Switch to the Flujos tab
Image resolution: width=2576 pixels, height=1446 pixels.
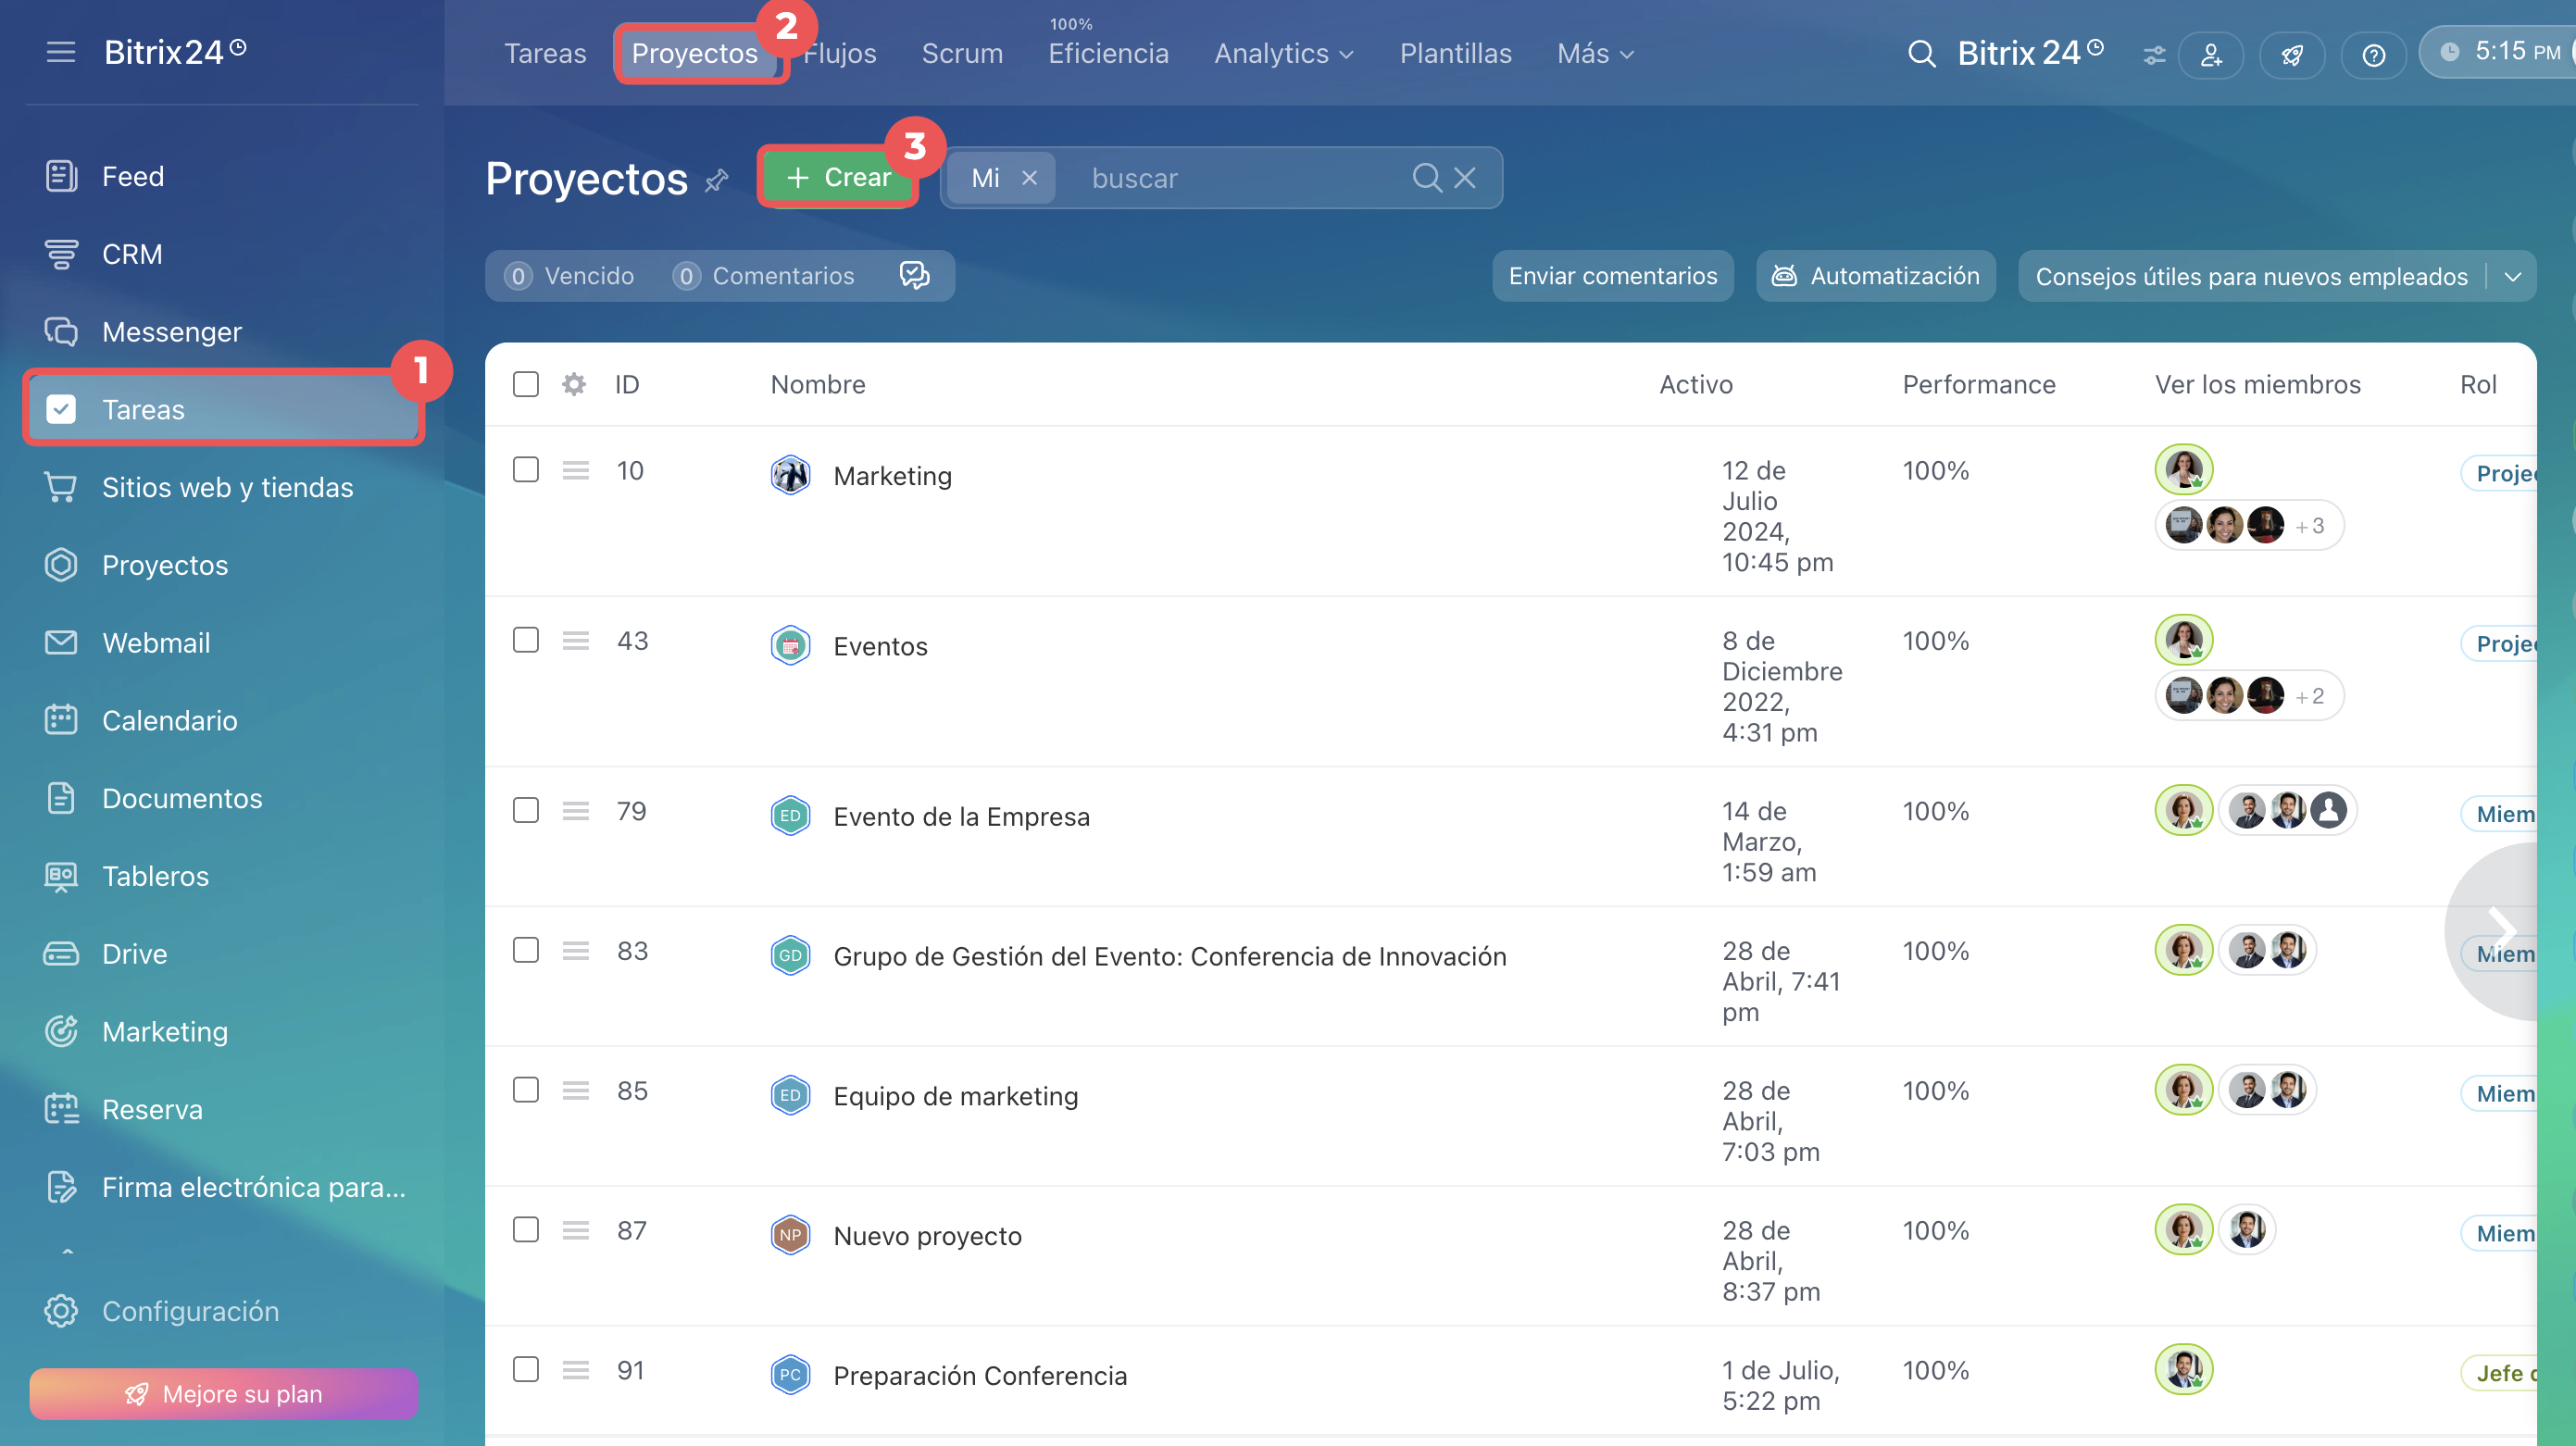coord(840,54)
